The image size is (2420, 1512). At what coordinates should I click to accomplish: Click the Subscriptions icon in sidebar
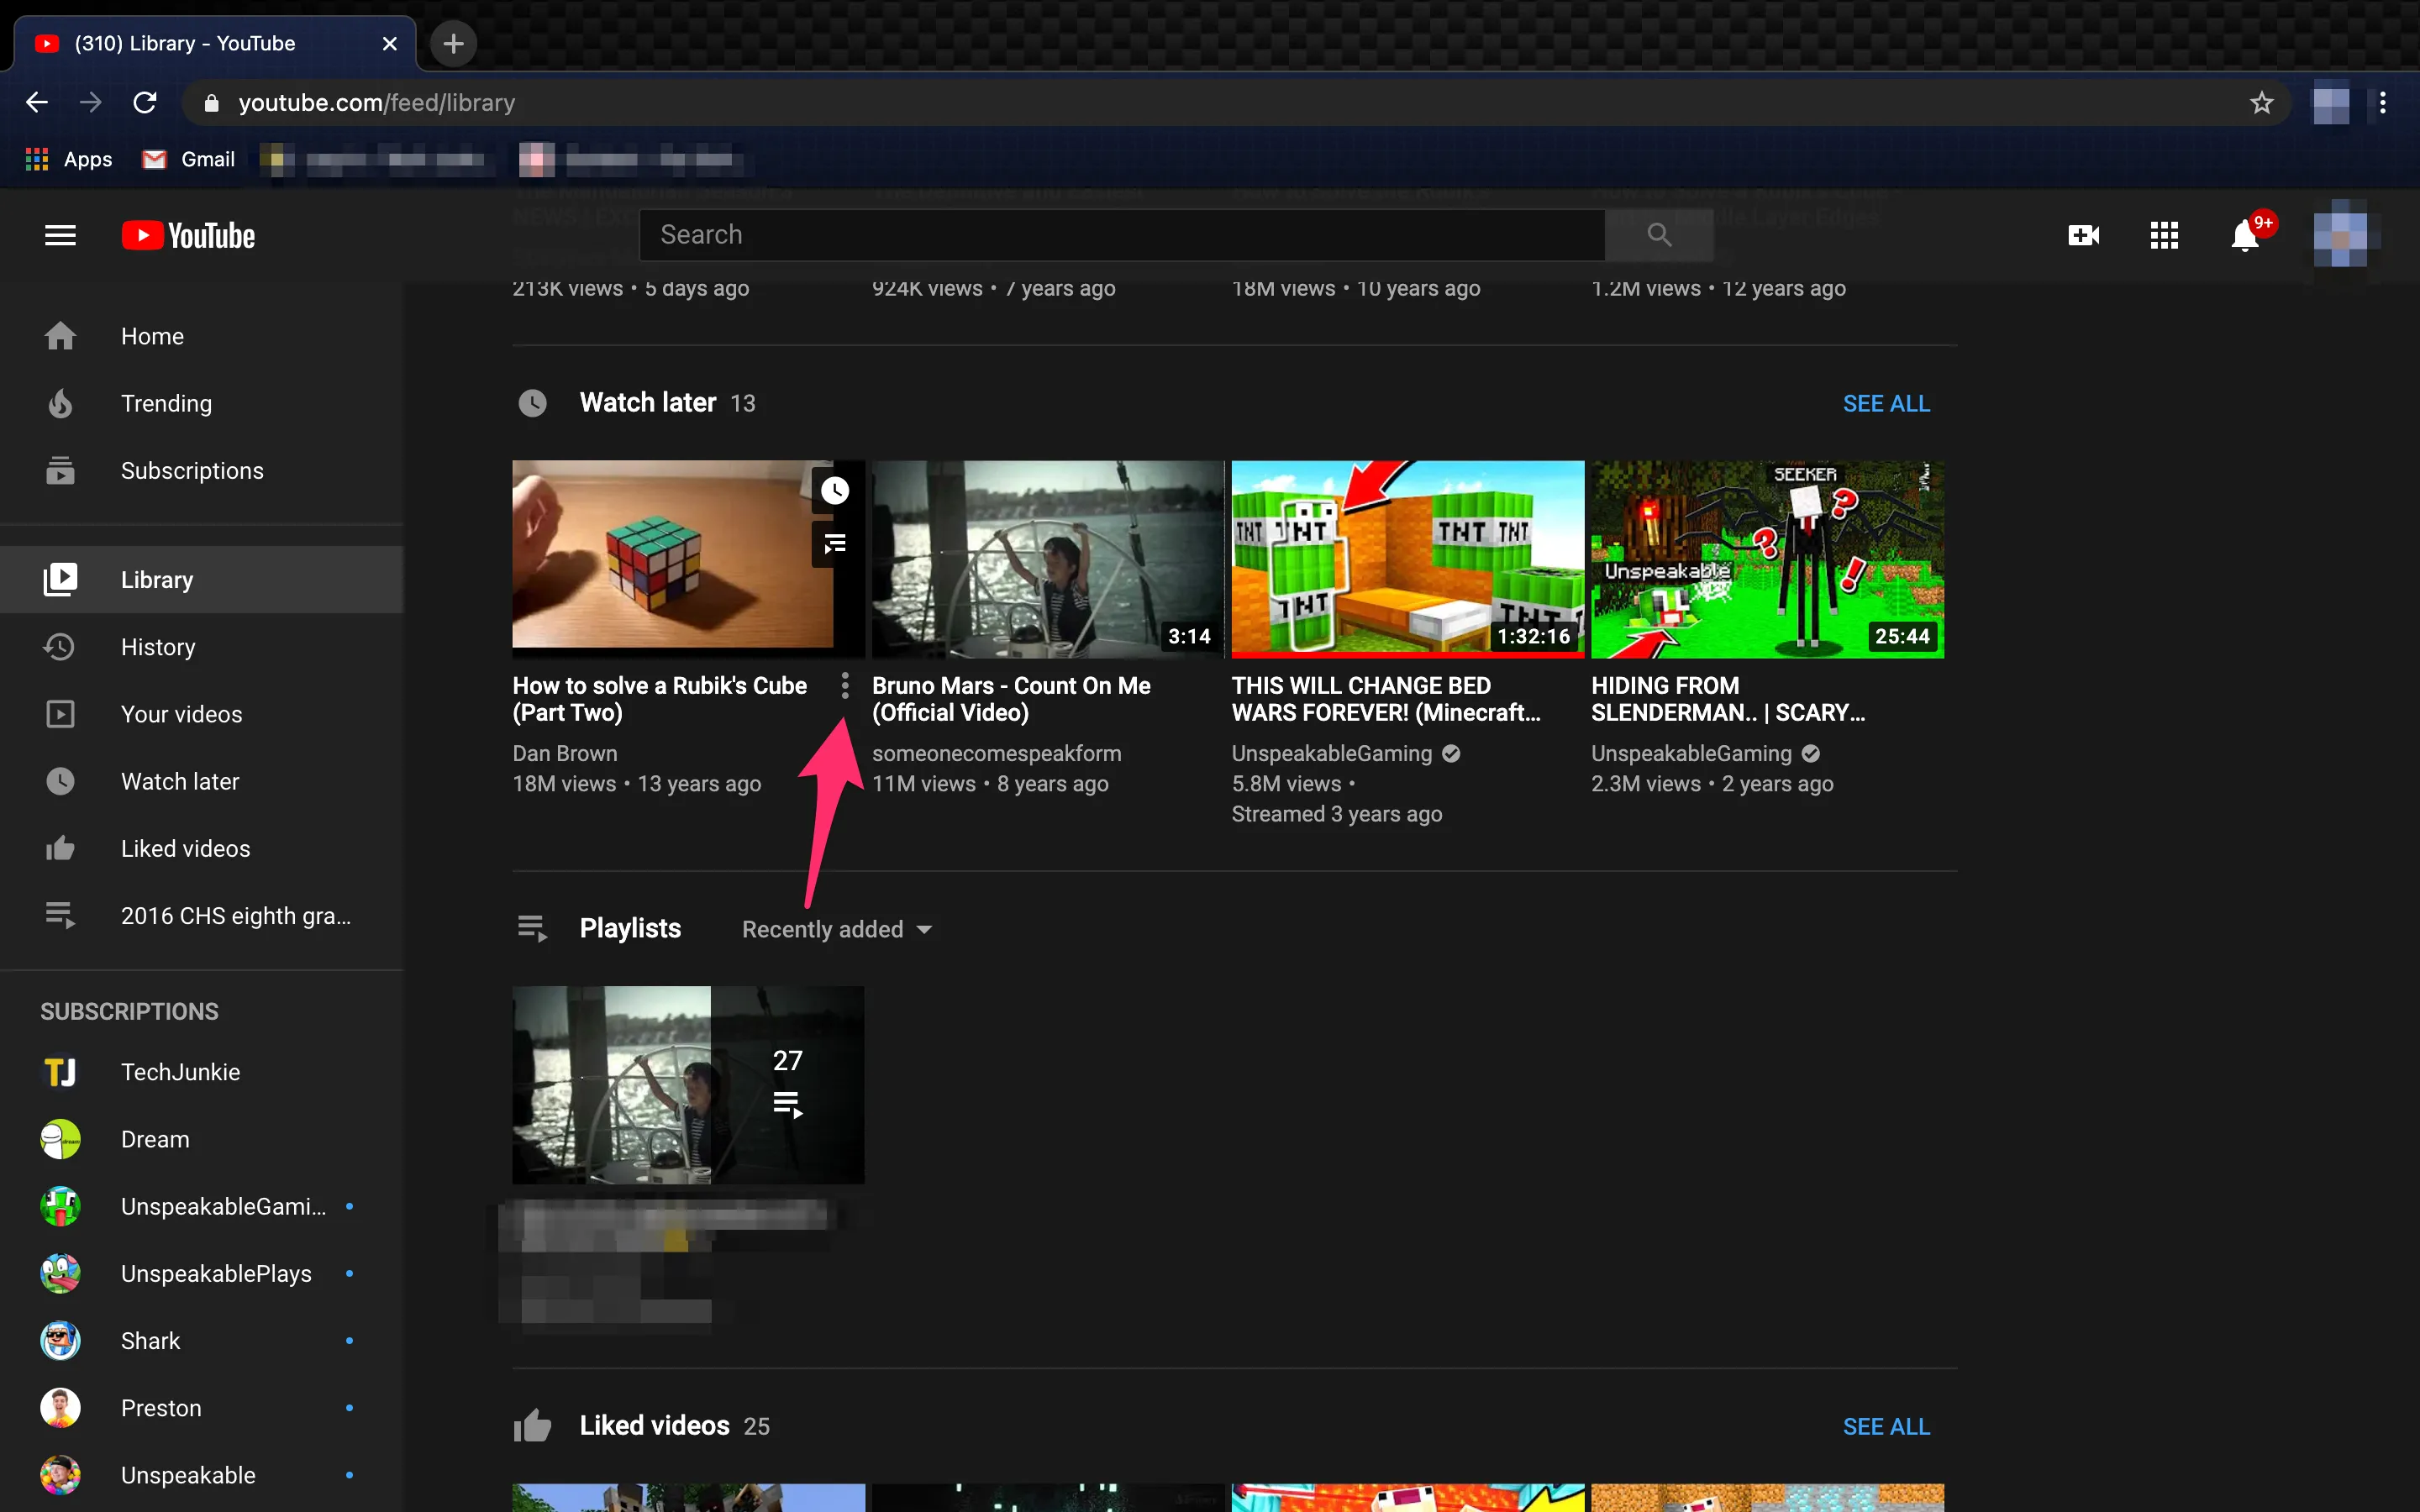(59, 470)
